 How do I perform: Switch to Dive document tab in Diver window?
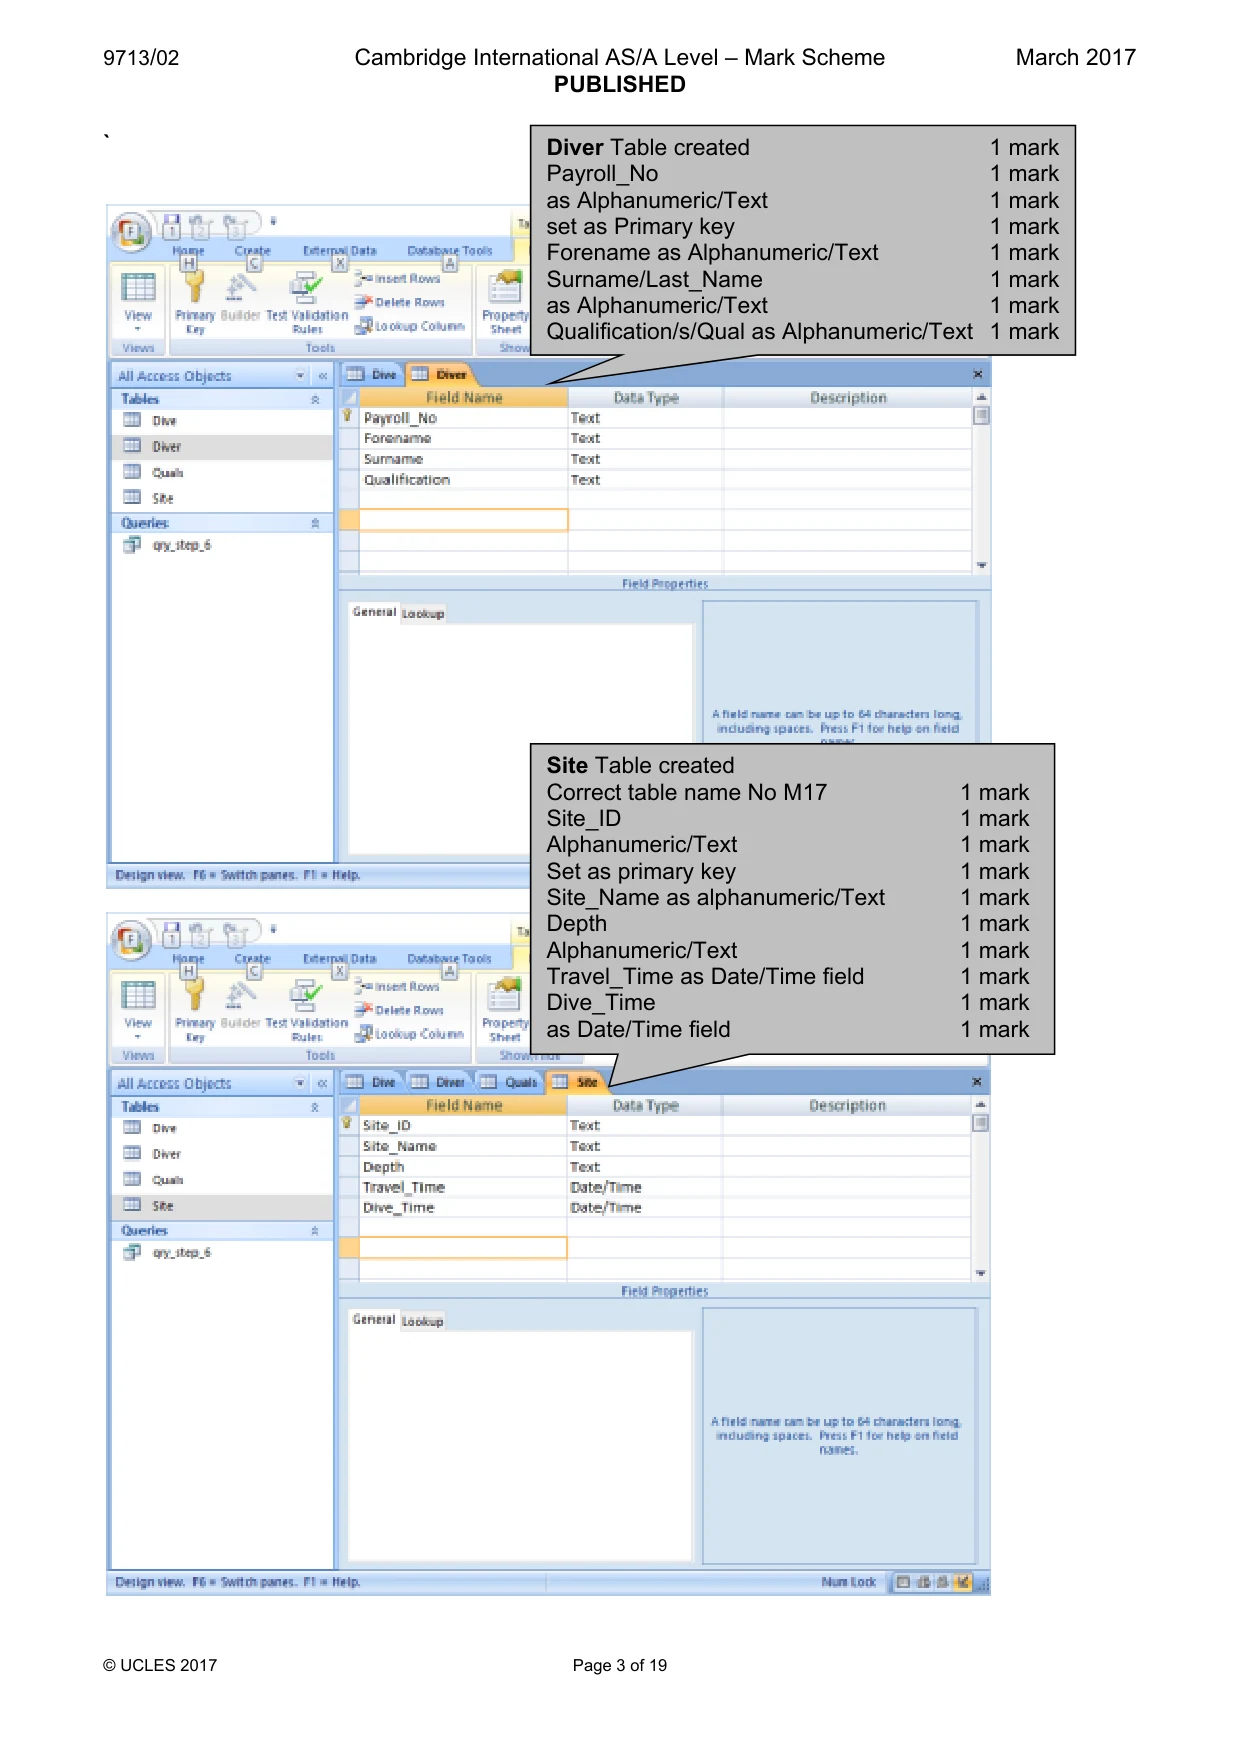click(373, 375)
